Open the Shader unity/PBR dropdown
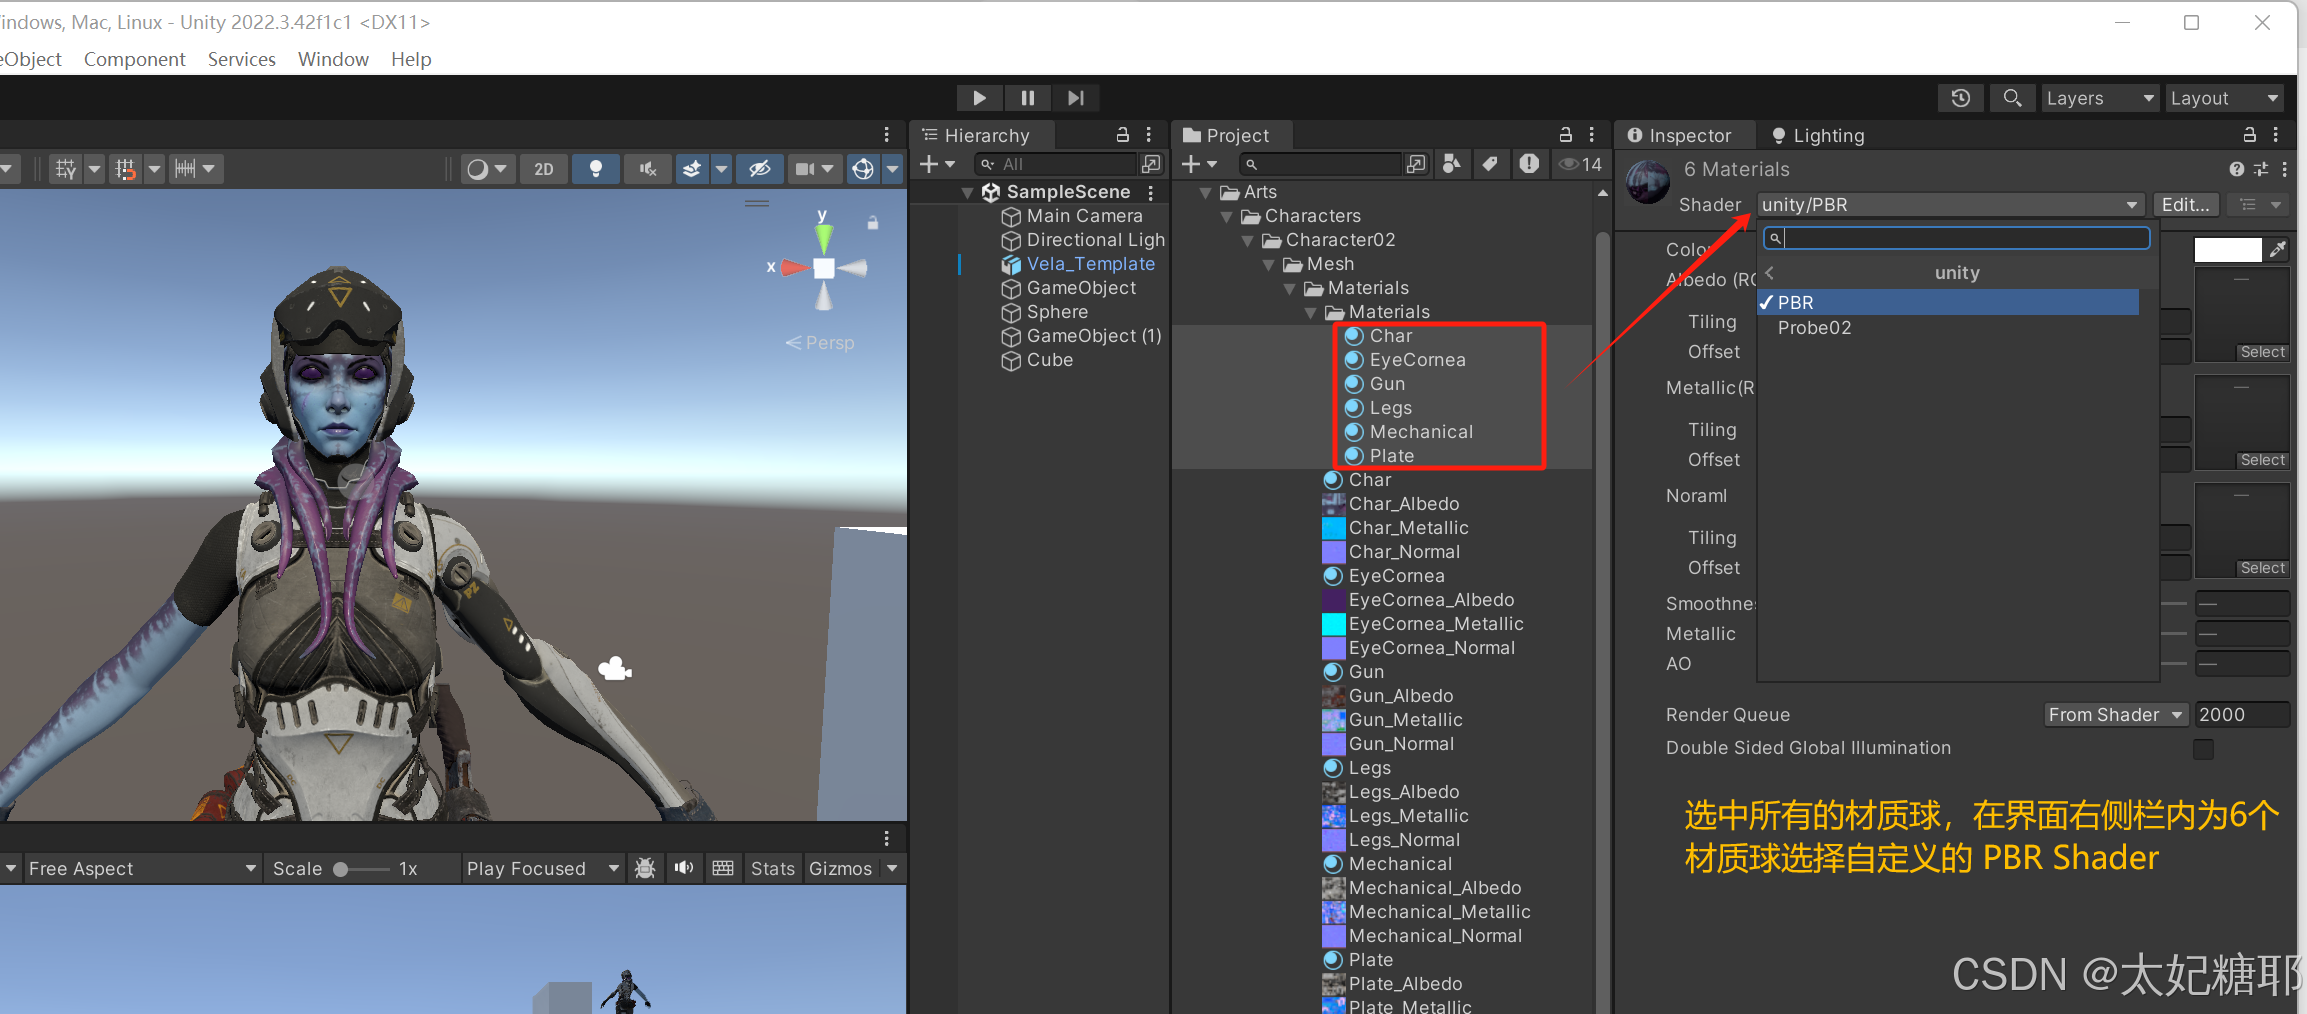Screen dimensions: 2307x1014 [x=1950, y=205]
